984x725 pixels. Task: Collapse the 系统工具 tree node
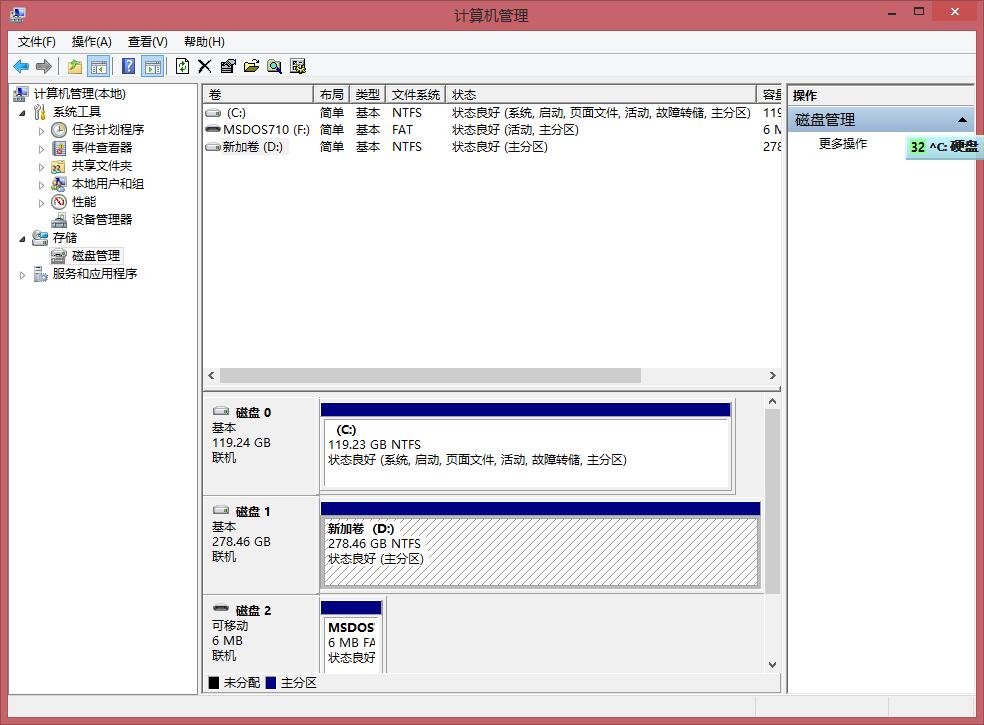coord(23,113)
